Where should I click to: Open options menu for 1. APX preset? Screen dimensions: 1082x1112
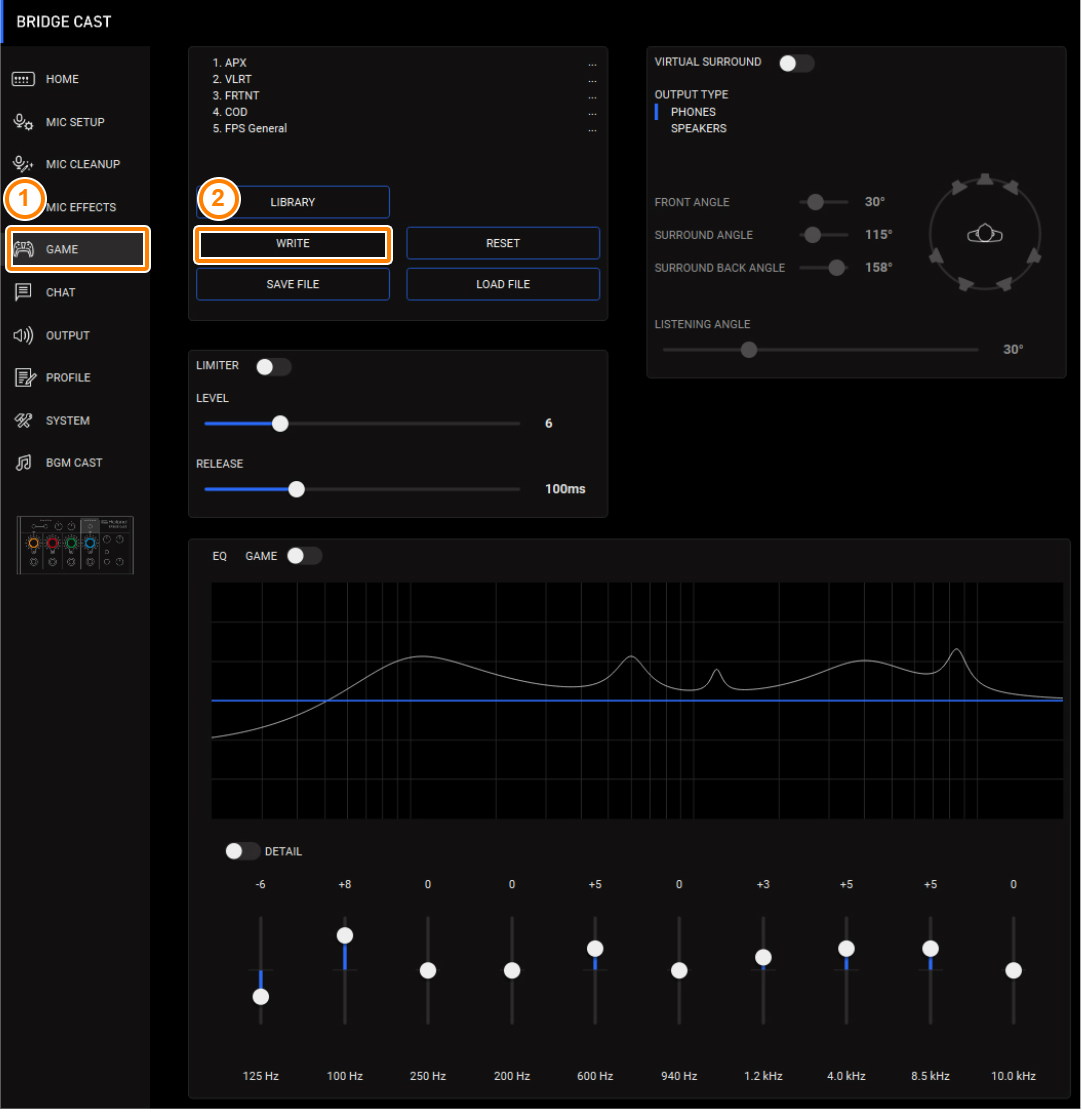(592, 63)
